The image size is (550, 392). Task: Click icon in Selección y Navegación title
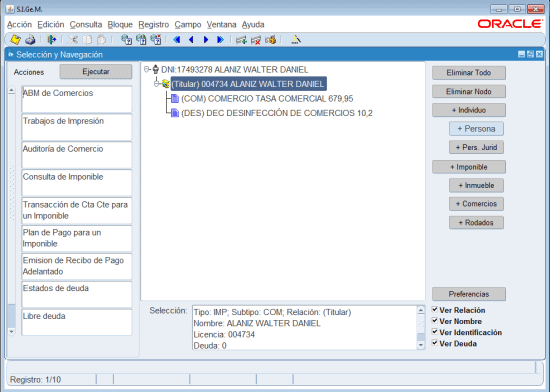[11, 54]
